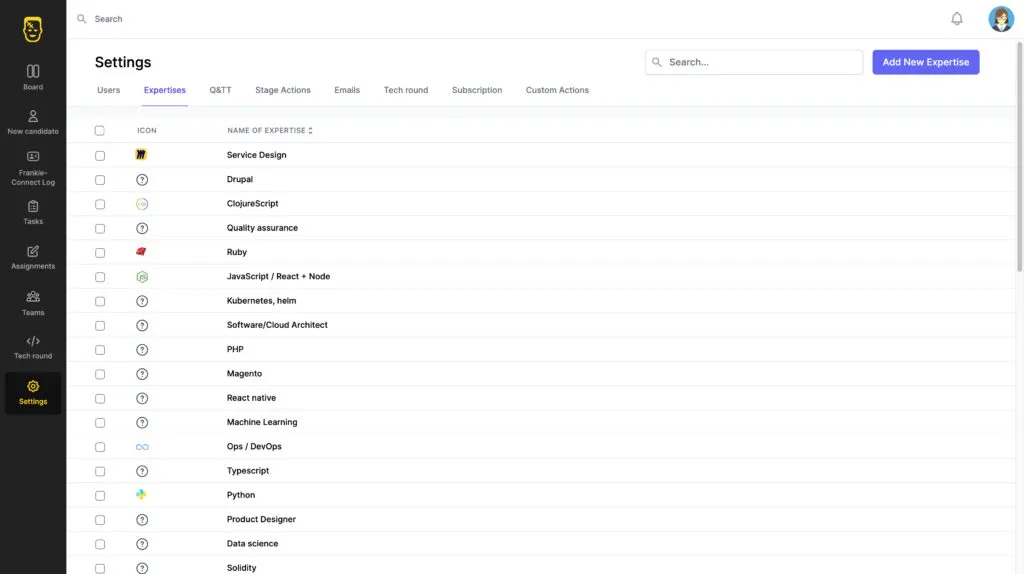Check the JavaScript / React + Node checkbox

pyautogui.click(x=100, y=277)
